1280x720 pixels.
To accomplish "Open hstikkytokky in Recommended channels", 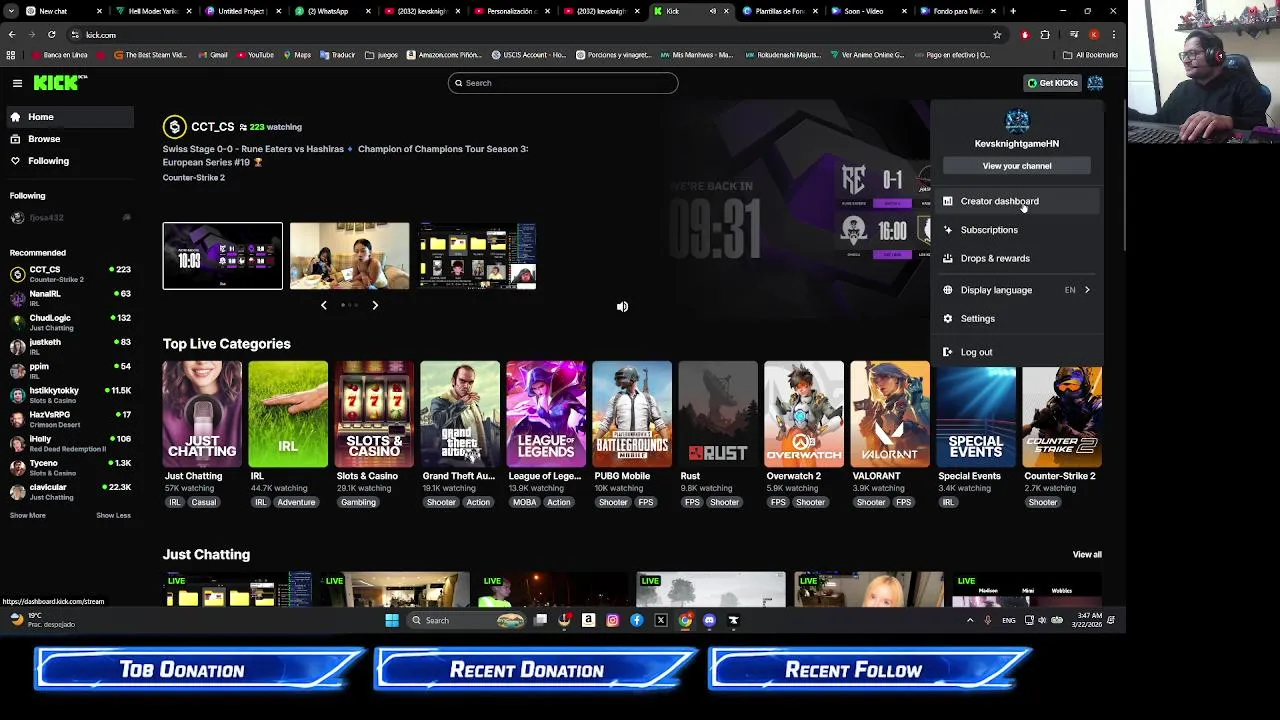I will pos(70,395).
